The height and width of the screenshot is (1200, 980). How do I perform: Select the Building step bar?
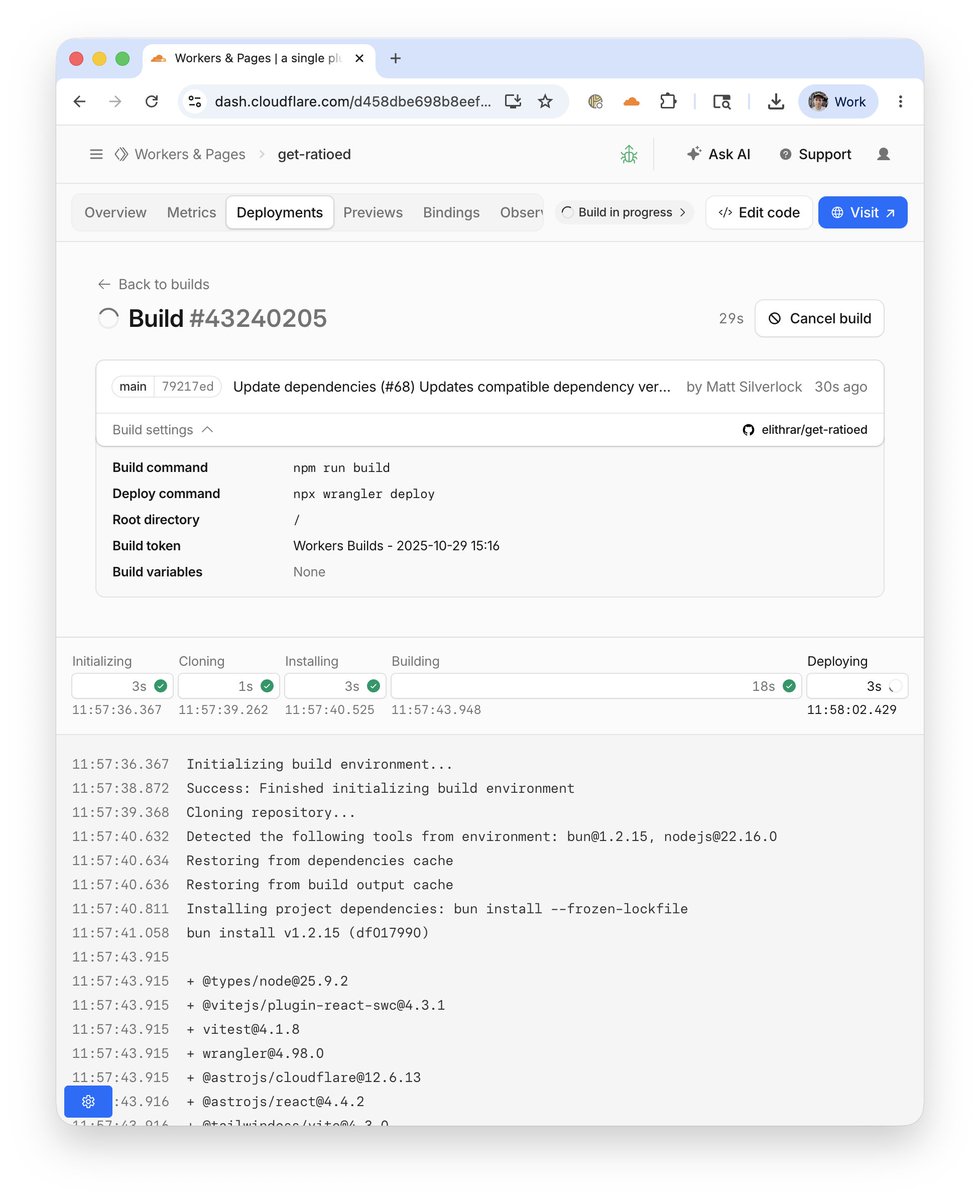point(596,686)
